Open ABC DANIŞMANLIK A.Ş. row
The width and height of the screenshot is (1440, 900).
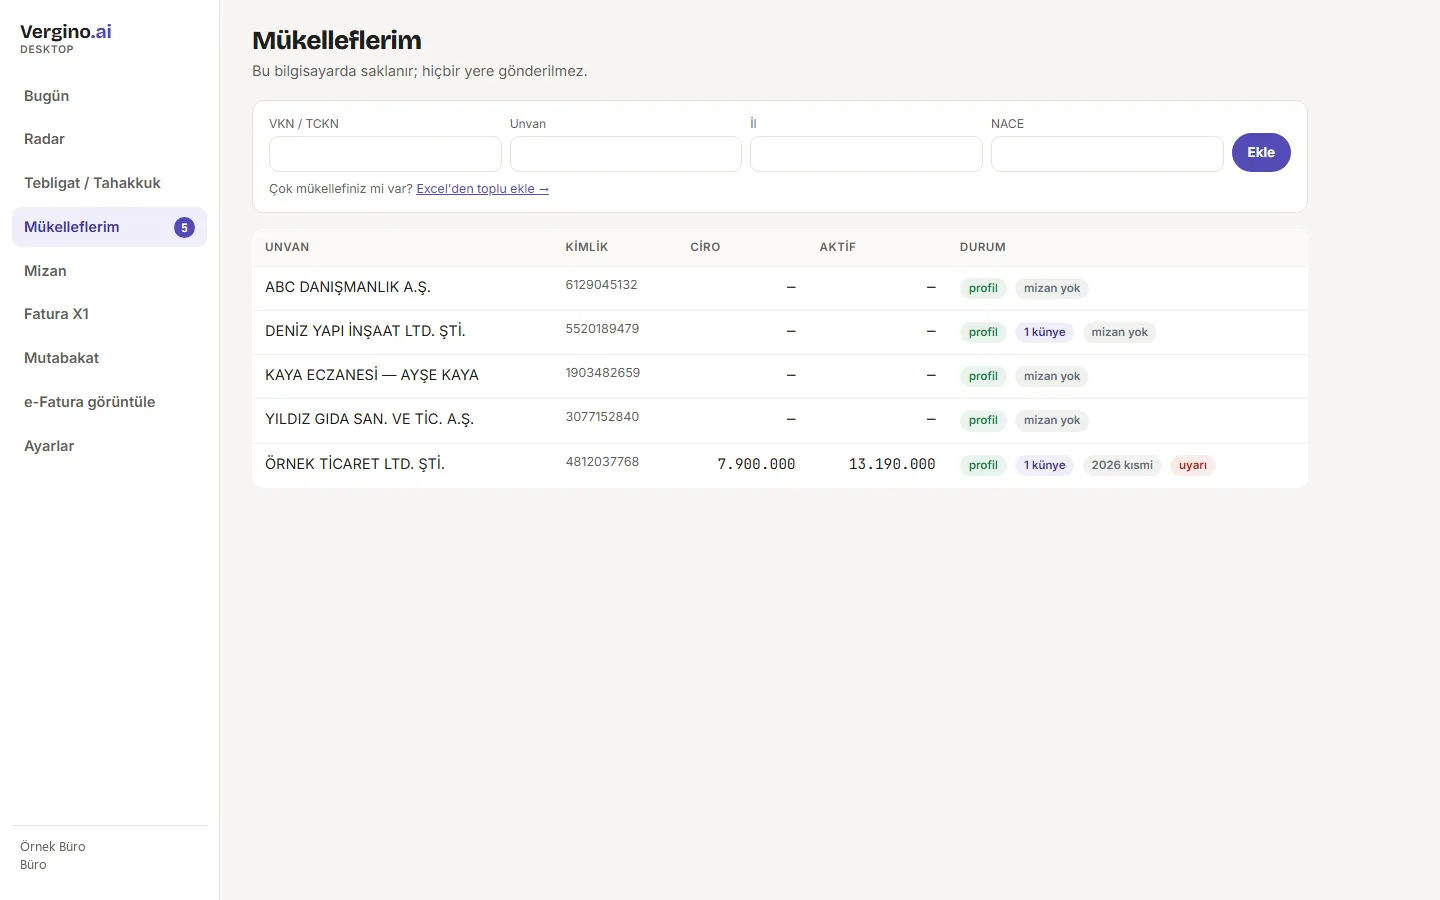780,288
